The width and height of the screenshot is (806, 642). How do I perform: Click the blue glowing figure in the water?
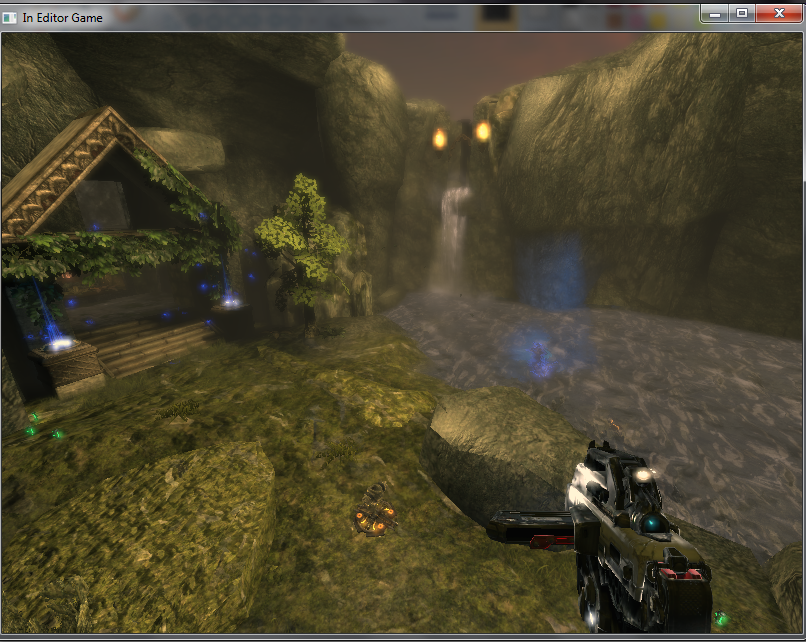coord(541,358)
